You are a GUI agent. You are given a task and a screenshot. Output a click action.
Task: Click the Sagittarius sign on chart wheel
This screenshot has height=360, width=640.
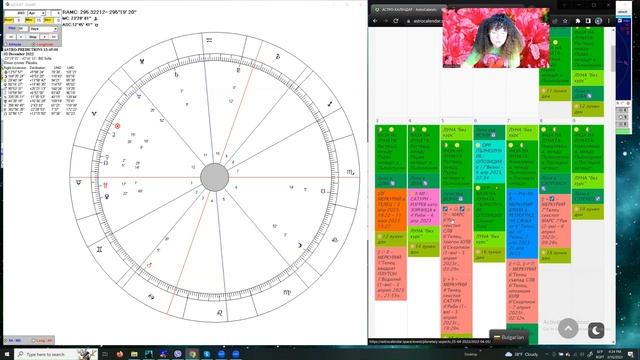pyautogui.click(x=329, y=104)
